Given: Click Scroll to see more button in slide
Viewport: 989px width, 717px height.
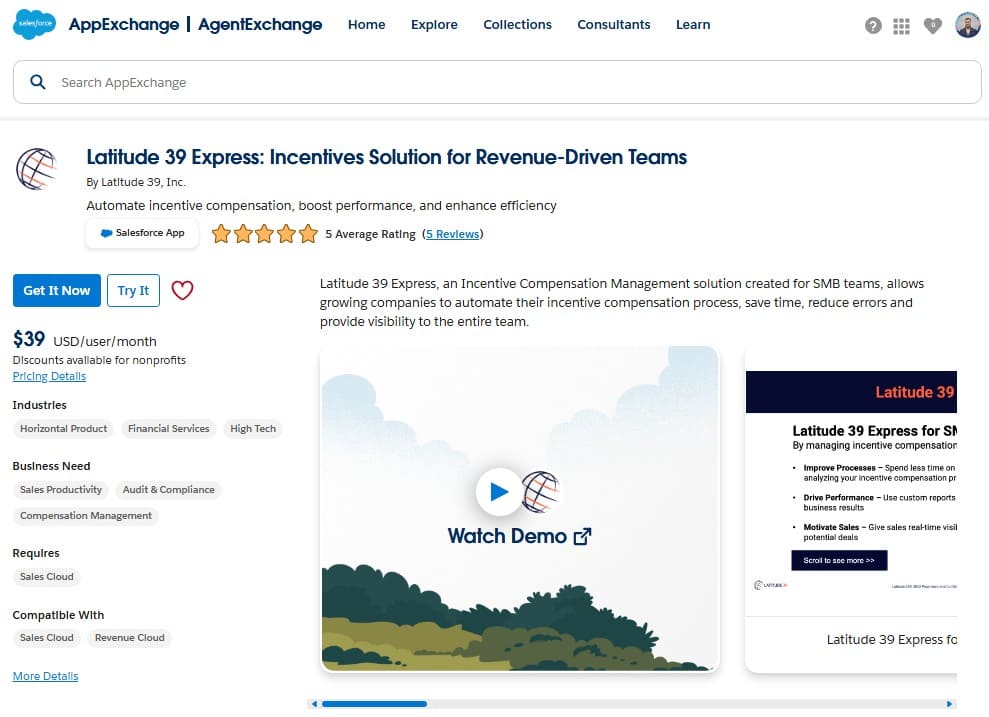Looking at the screenshot, I should pyautogui.click(x=839, y=561).
